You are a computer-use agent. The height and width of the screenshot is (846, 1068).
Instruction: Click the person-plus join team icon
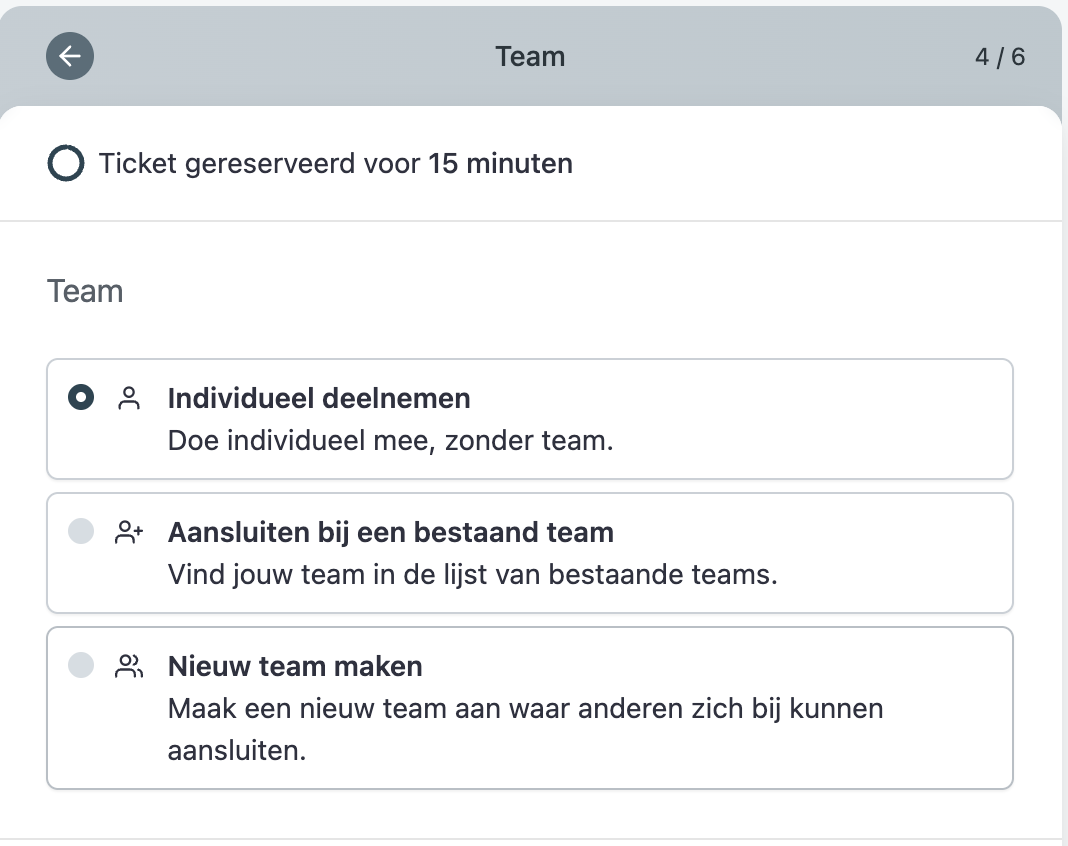coord(129,532)
